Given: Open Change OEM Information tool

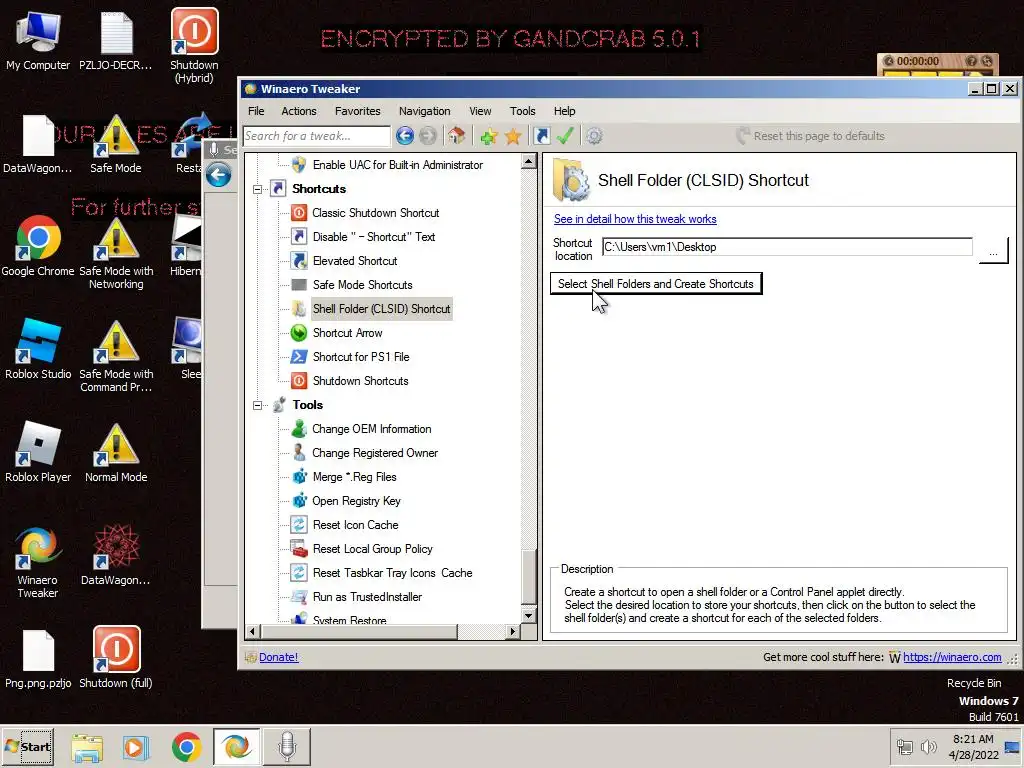Looking at the screenshot, I should [372, 429].
